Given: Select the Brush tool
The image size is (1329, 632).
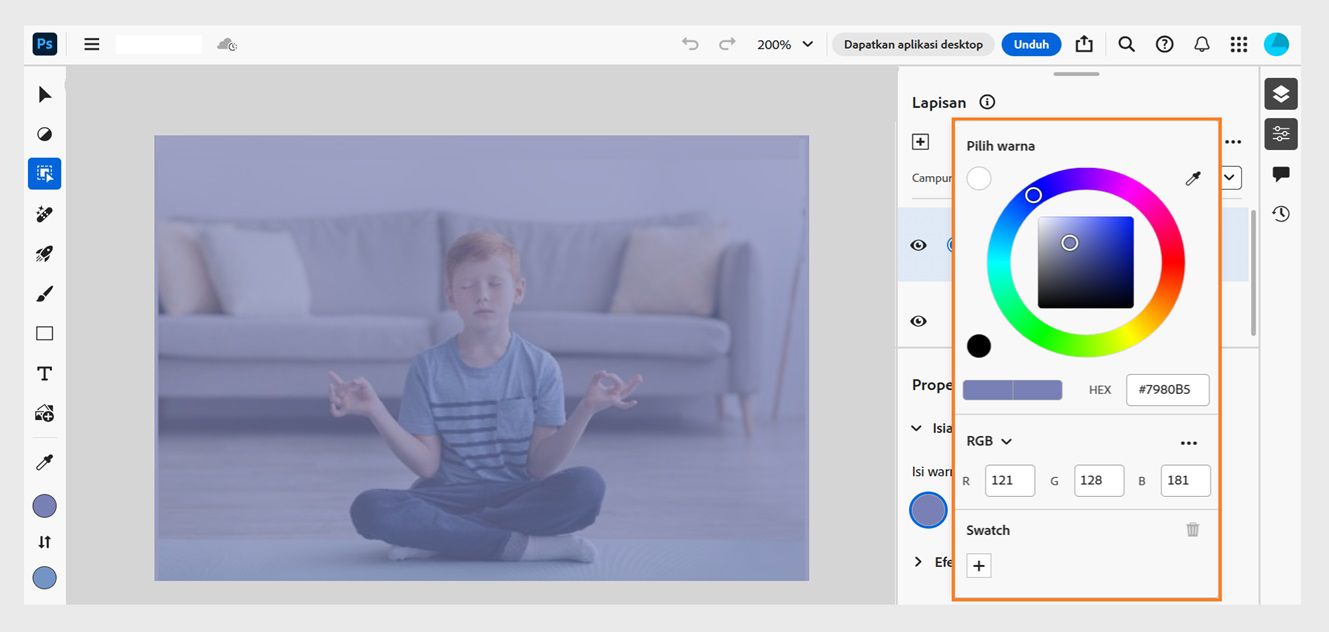Looking at the screenshot, I should [44, 294].
